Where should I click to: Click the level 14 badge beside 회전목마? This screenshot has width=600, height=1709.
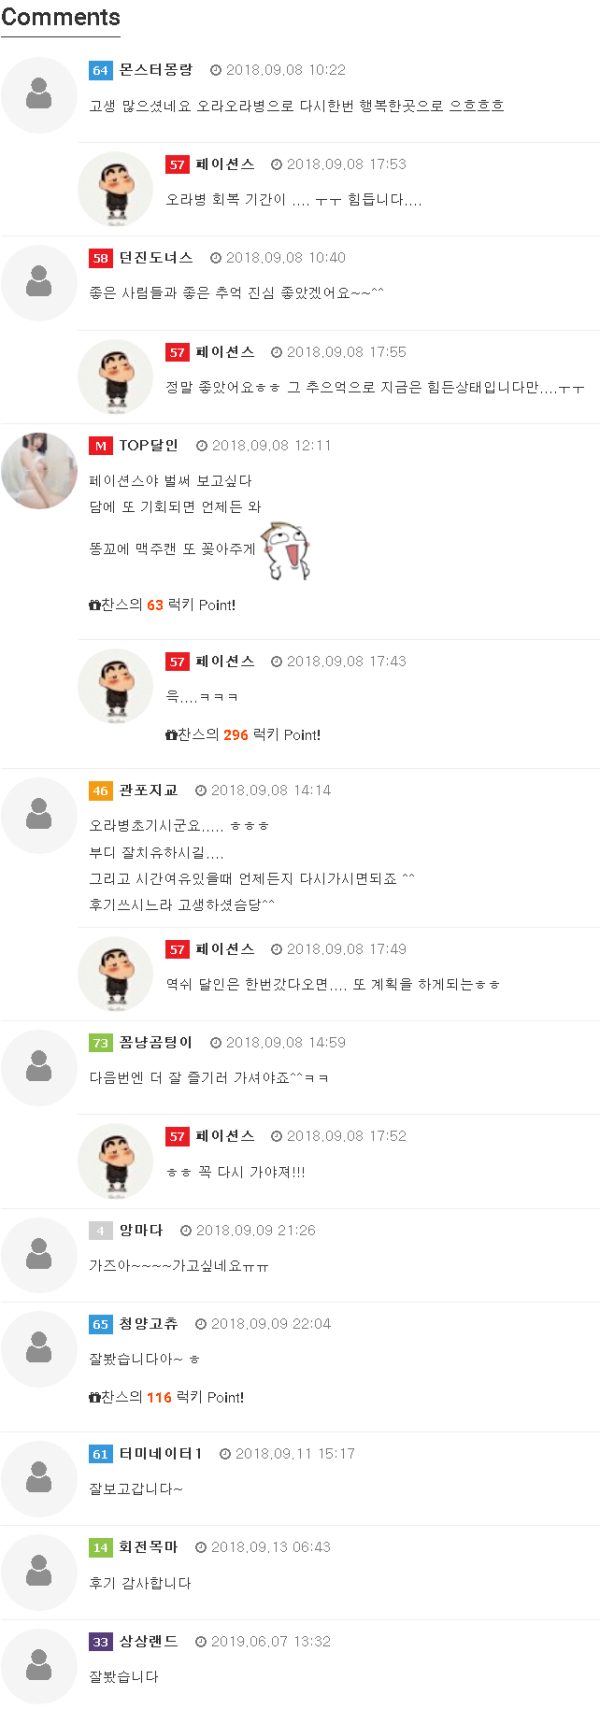click(100, 1548)
